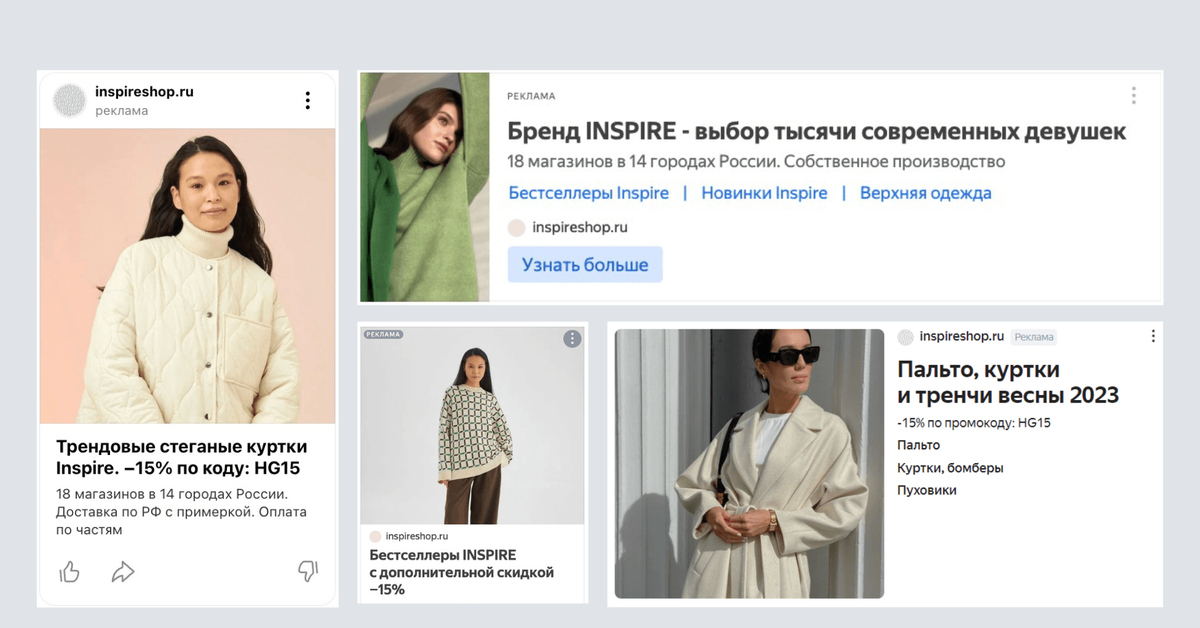Image resolution: width=1200 pixels, height=628 pixels.
Task: Open the Верхняя одежда sitelink
Action: point(926,193)
